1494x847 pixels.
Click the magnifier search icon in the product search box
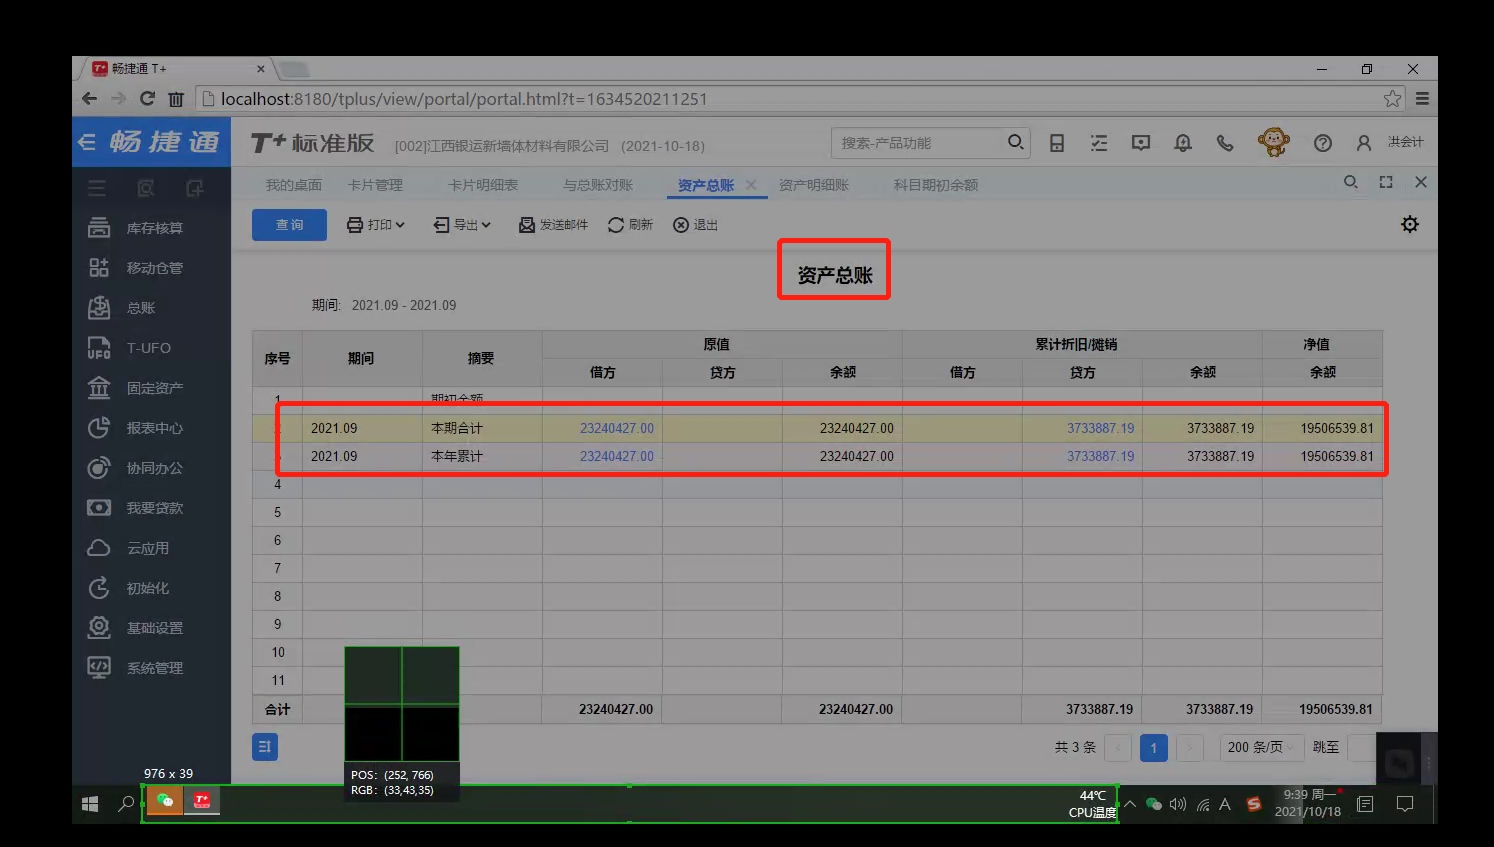pyautogui.click(x=1015, y=142)
